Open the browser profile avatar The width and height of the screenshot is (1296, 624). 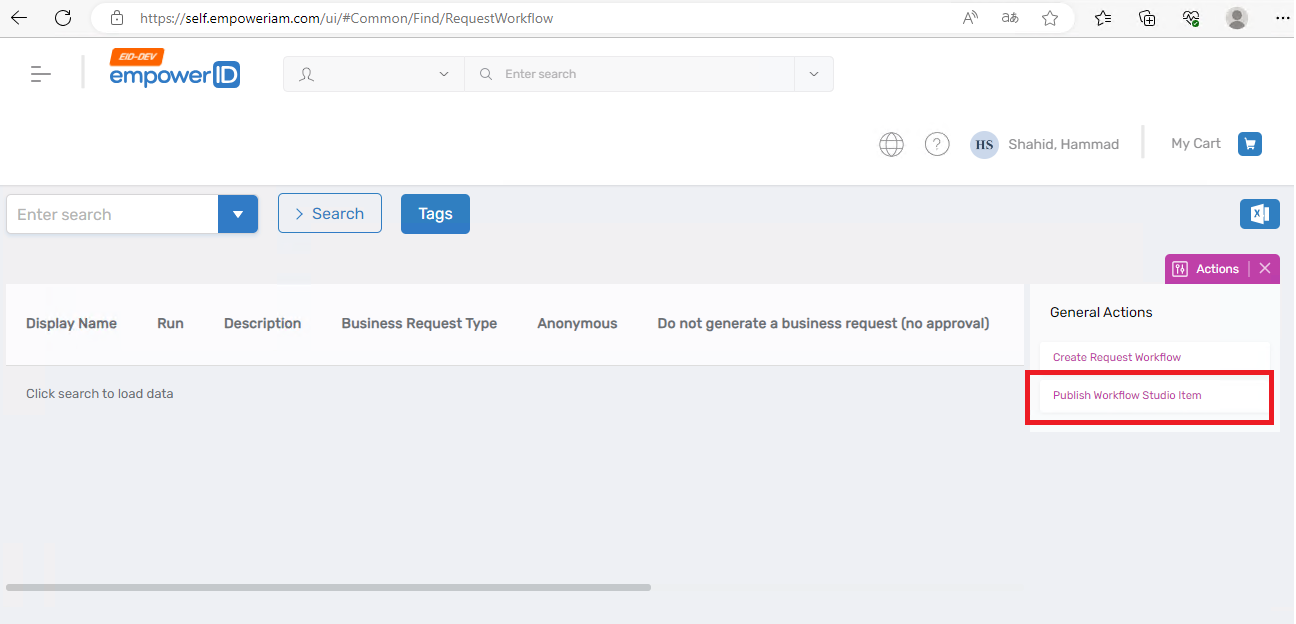pos(1237,18)
